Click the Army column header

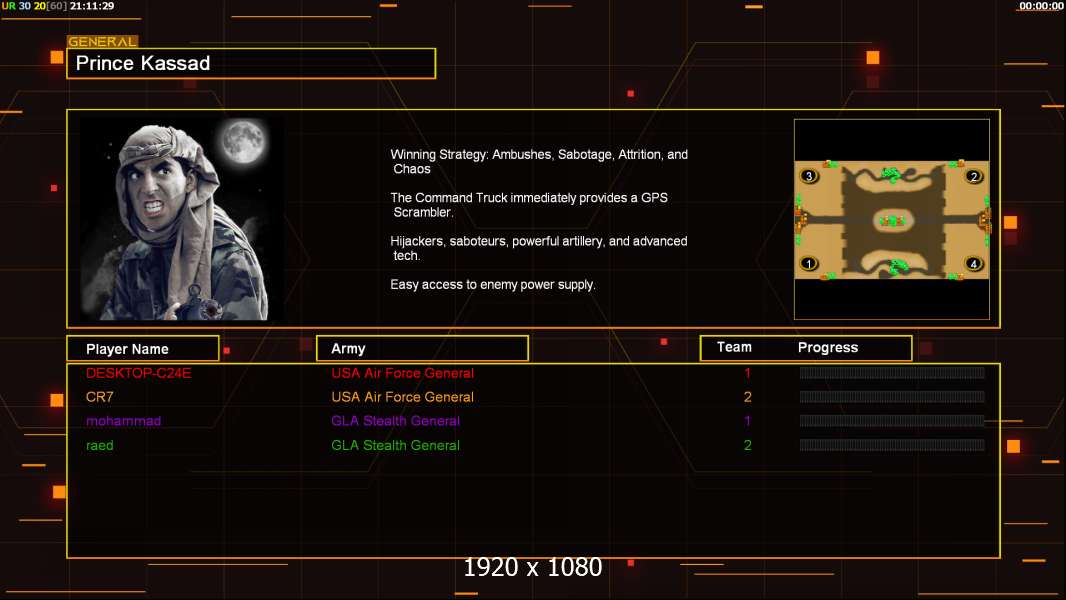422,349
